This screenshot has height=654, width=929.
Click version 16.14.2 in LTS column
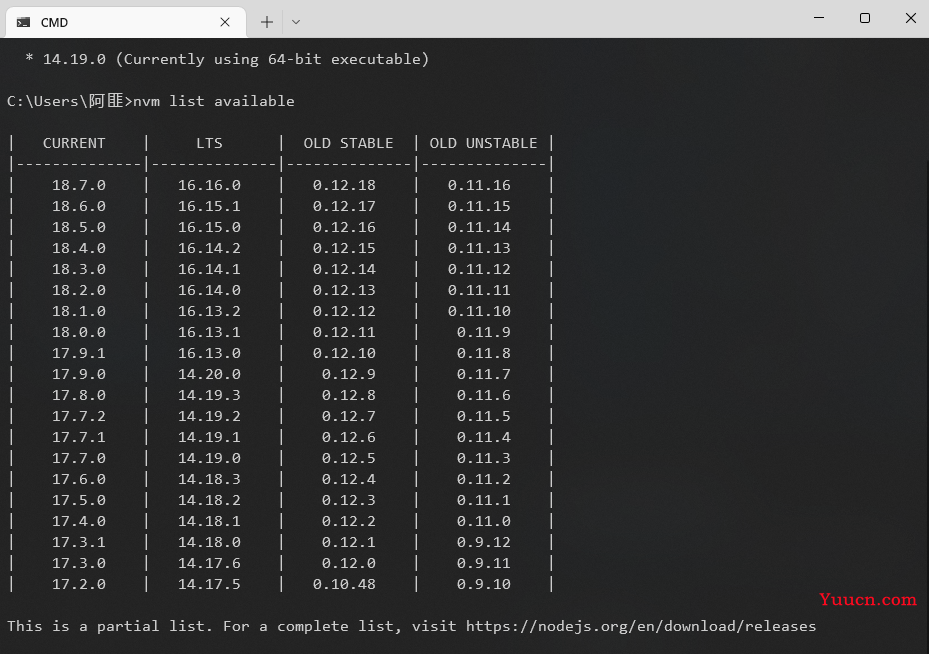point(210,248)
